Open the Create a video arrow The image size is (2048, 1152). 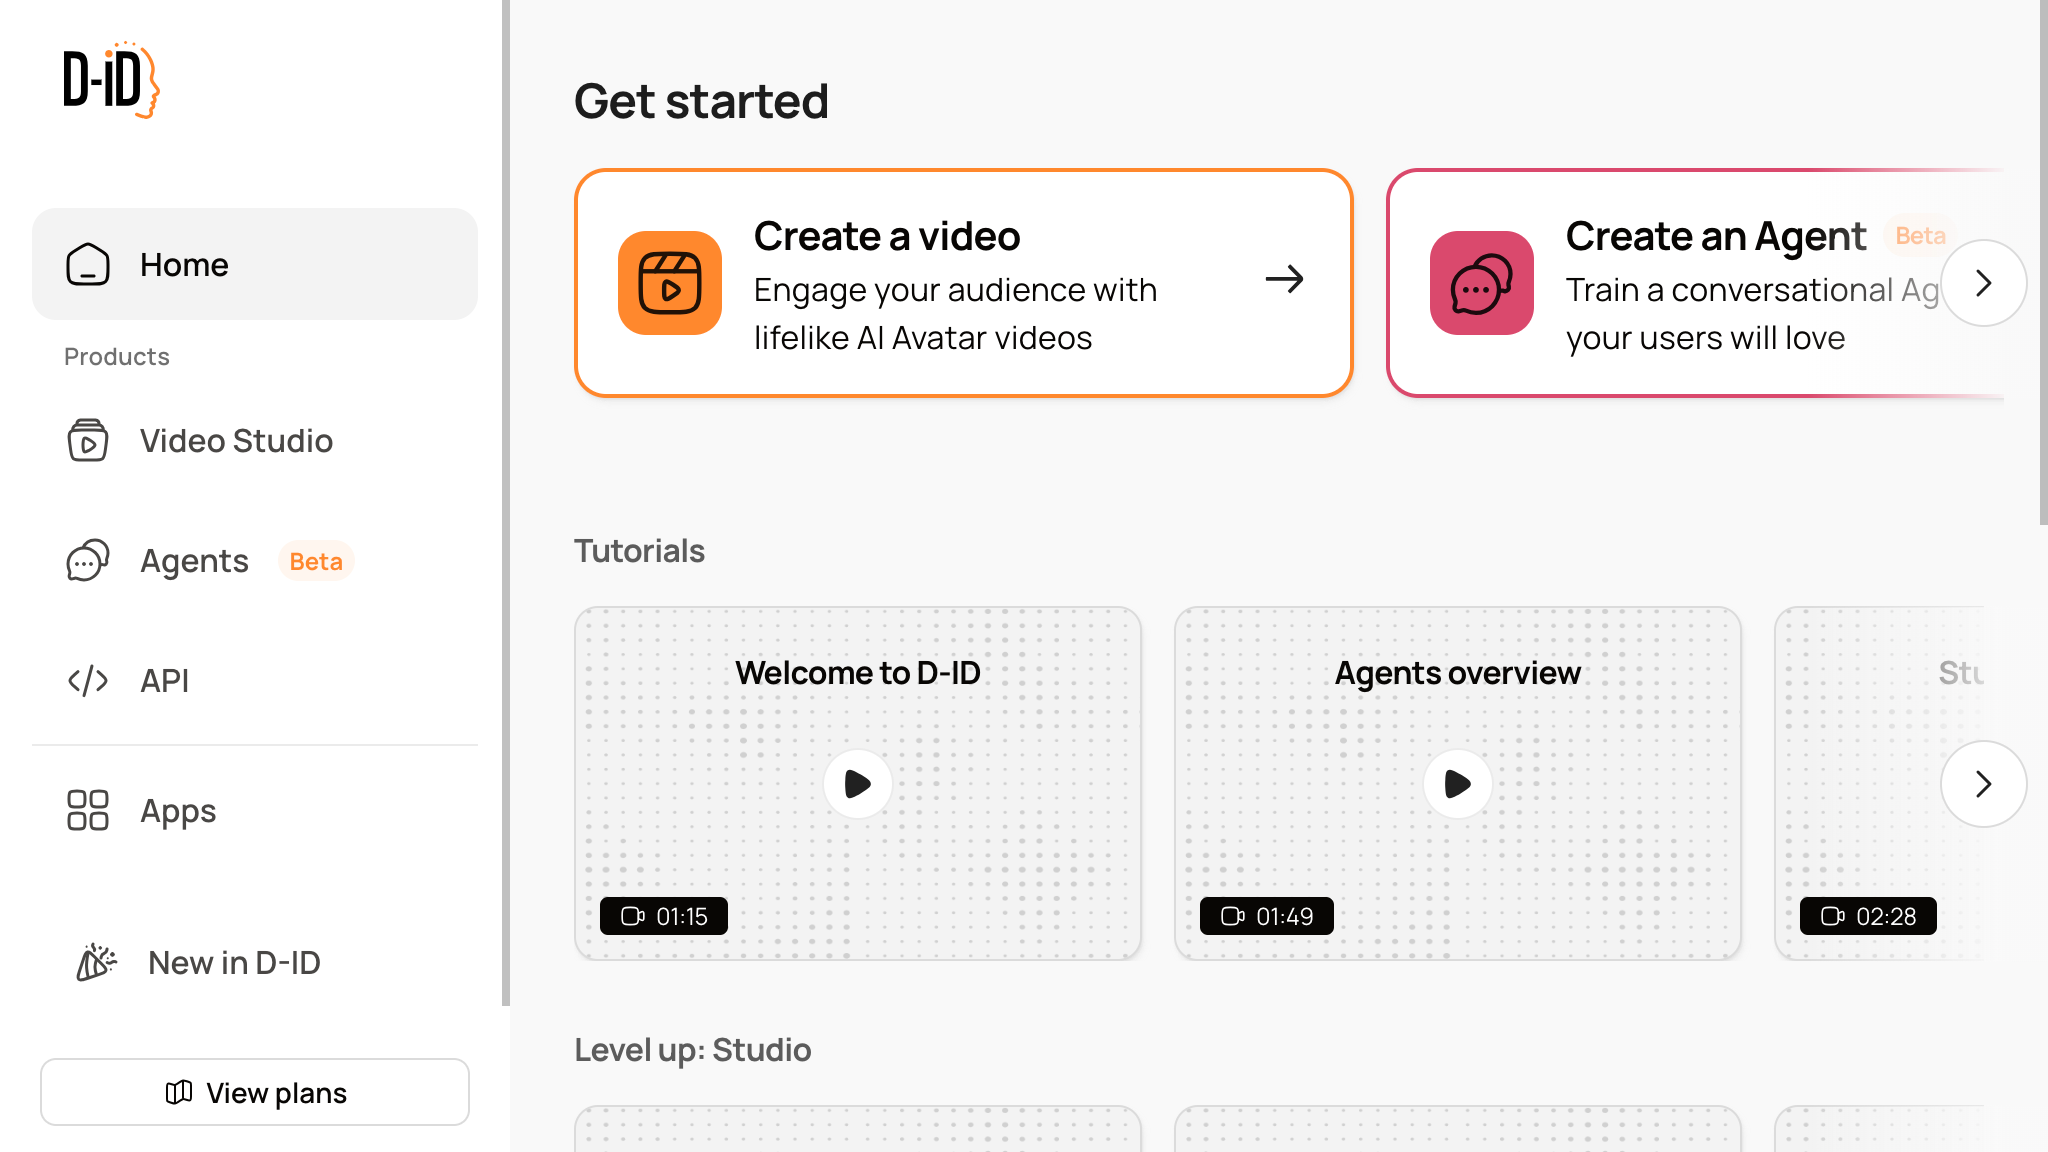pyautogui.click(x=1286, y=281)
